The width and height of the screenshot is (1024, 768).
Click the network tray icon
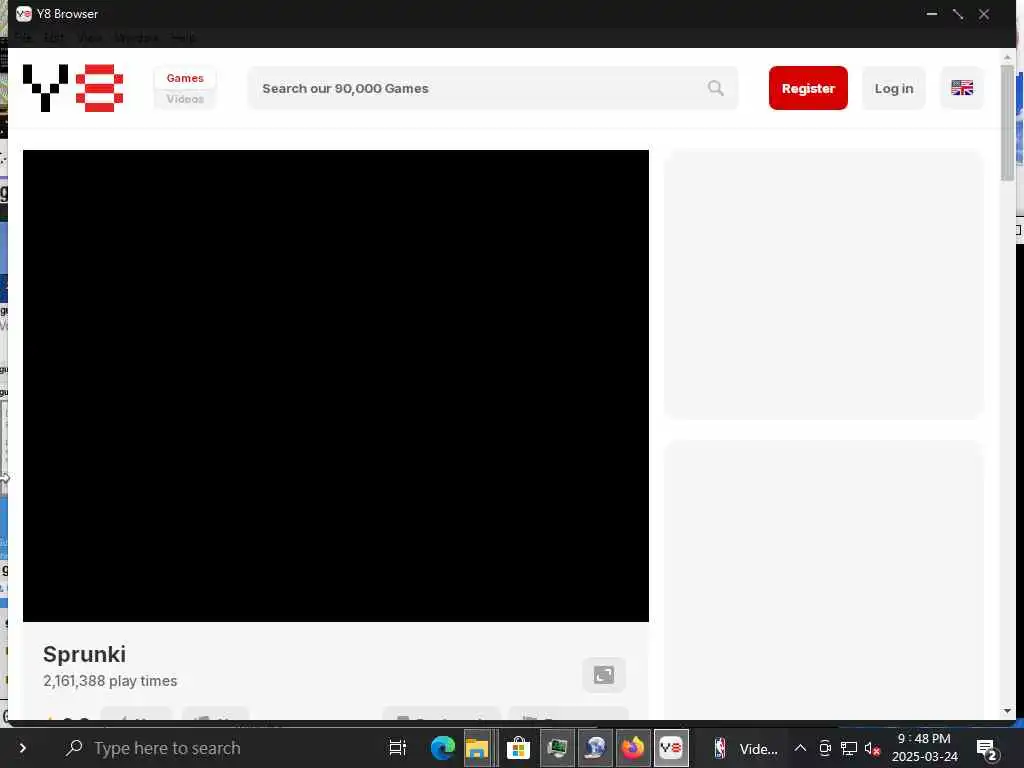click(849, 748)
